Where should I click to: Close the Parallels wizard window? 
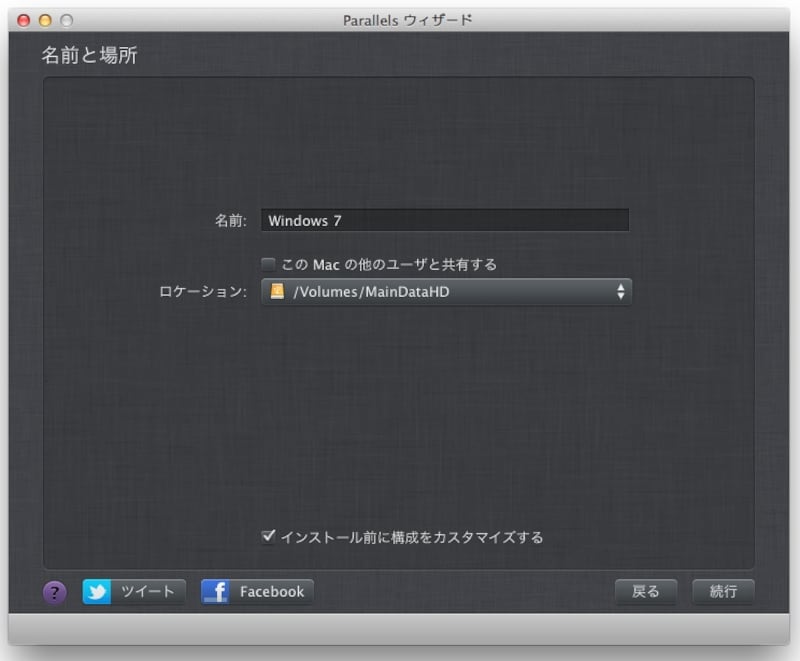pyautogui.click(x=24, y=20)
